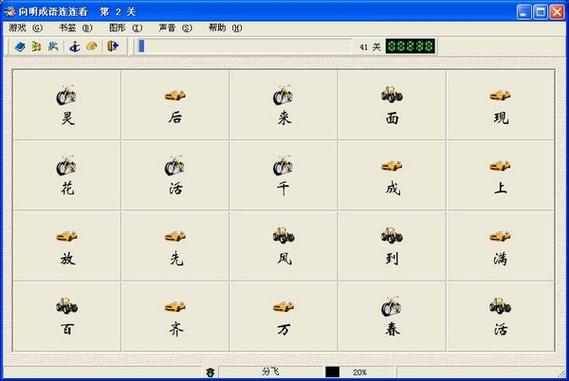
Task: Select the monster truck tile with 风
Action: click(x=283, y=246)
